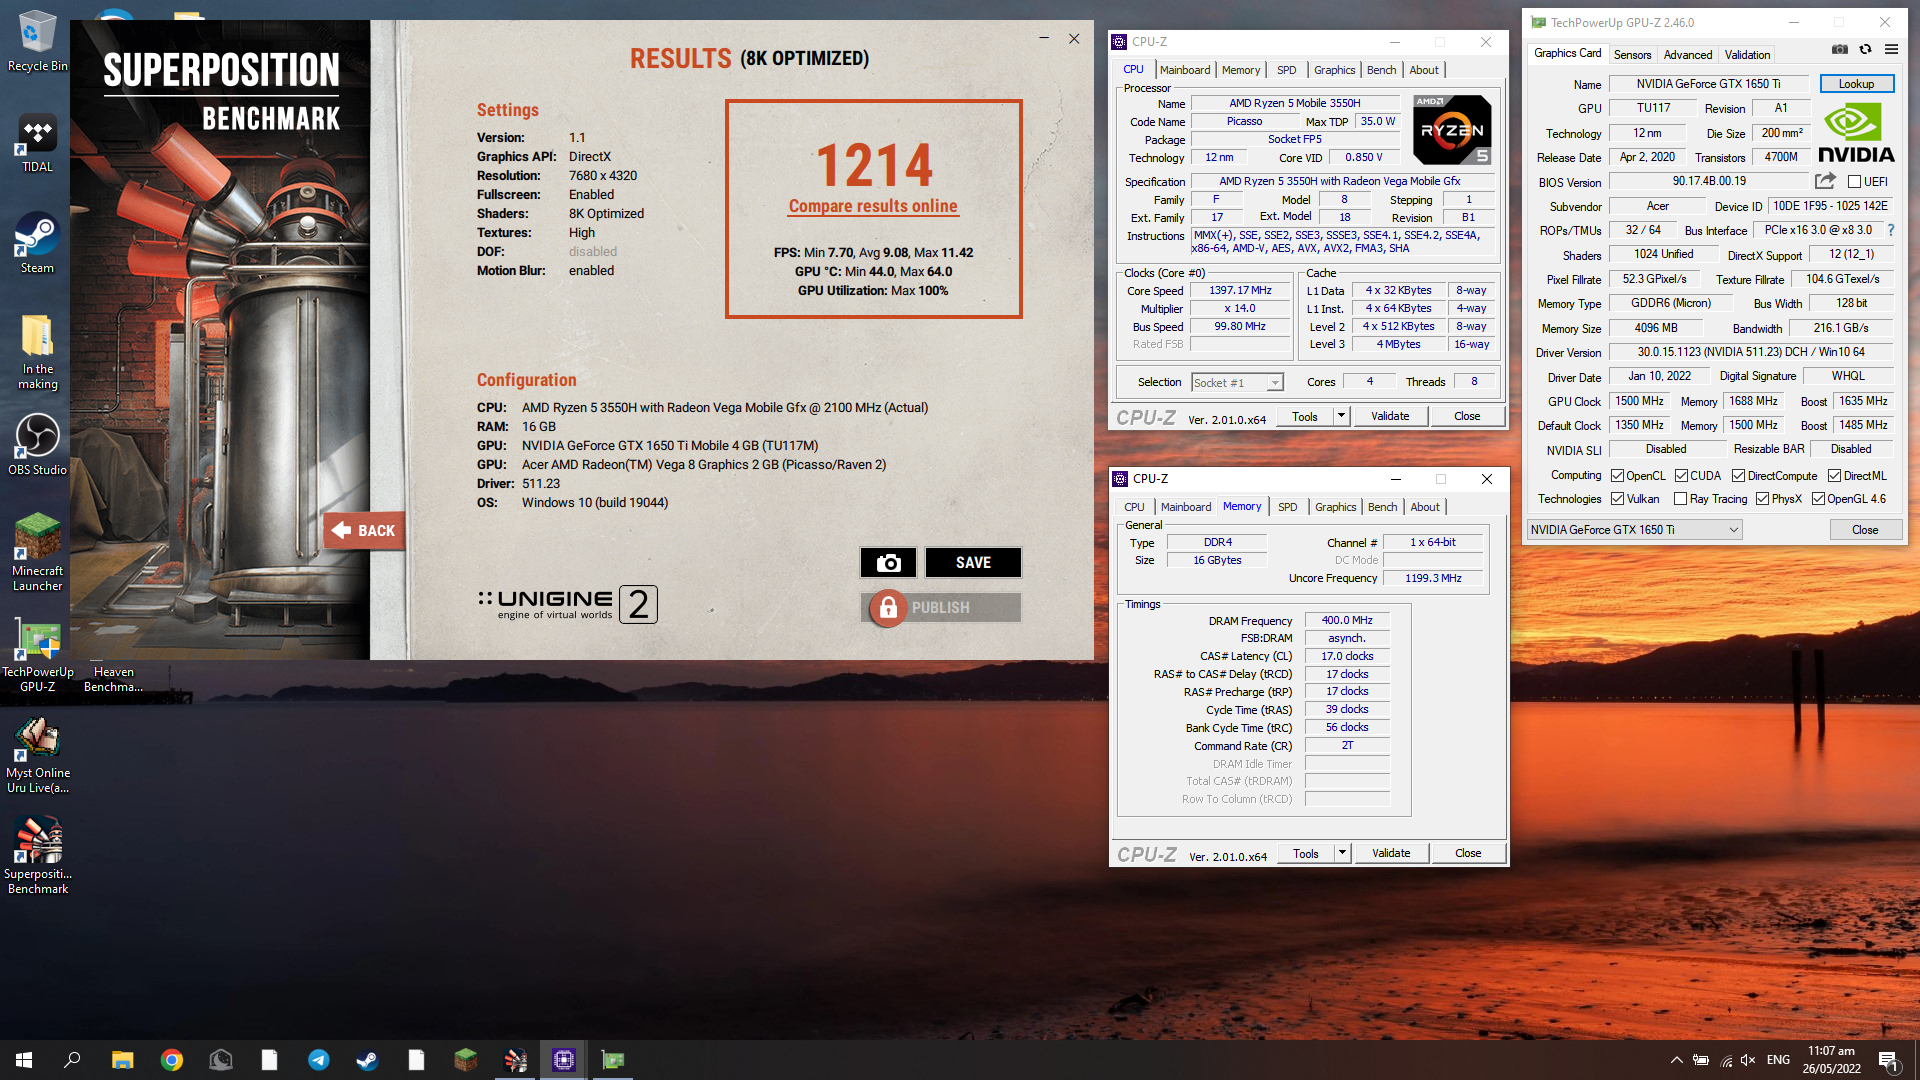The height and width of the screenshot is (1080, 1920).
Task: Open Google Chrome from taskbar
Action: coord(172,1060)
